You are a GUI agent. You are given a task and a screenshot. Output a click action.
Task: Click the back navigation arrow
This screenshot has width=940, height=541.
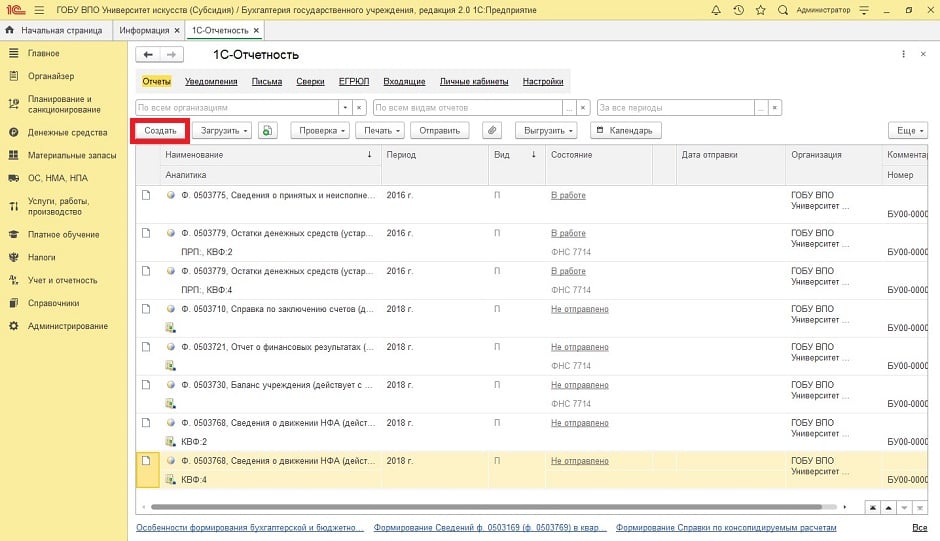149,55
